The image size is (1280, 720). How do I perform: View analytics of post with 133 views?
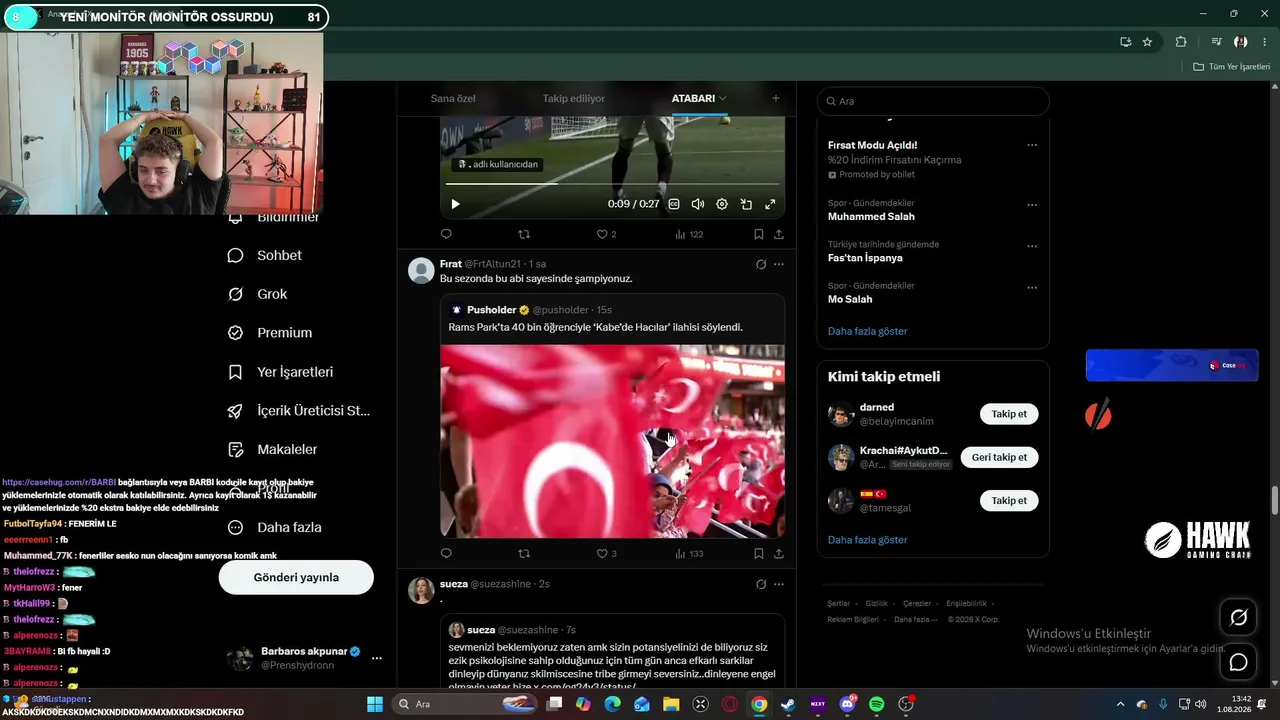(x=689, y=553)
